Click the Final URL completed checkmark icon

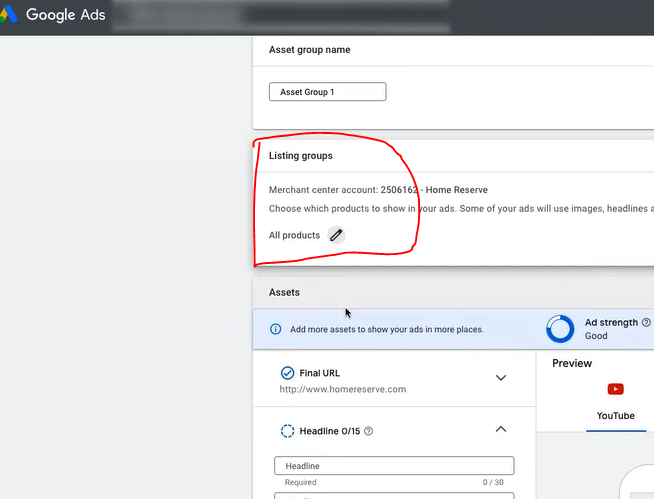coord(287,373)
